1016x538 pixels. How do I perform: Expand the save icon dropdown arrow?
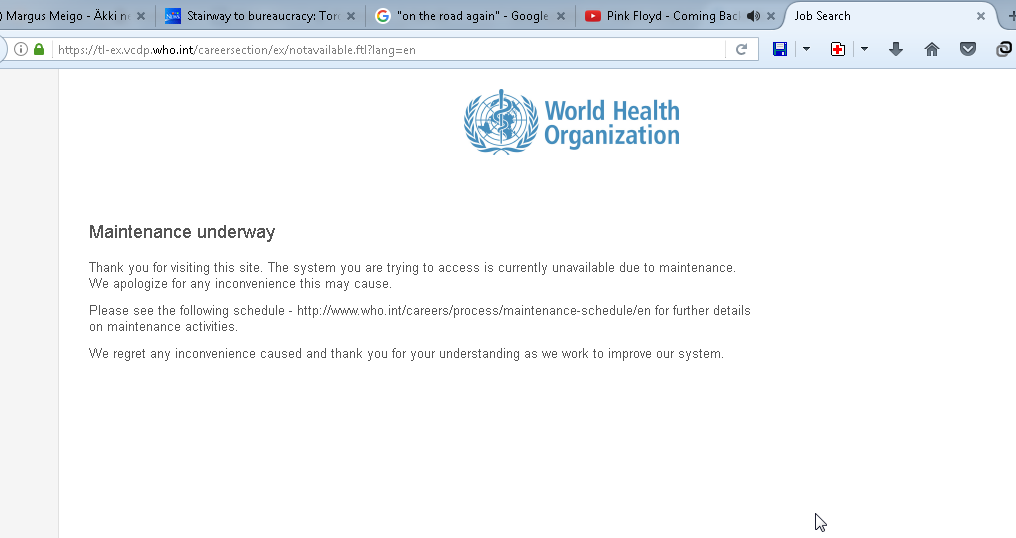806,49
